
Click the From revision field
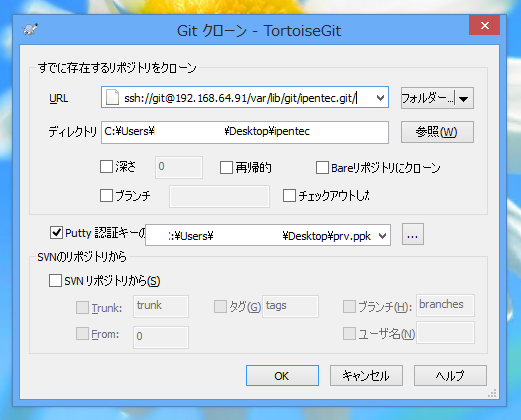[x=161, y=337]
